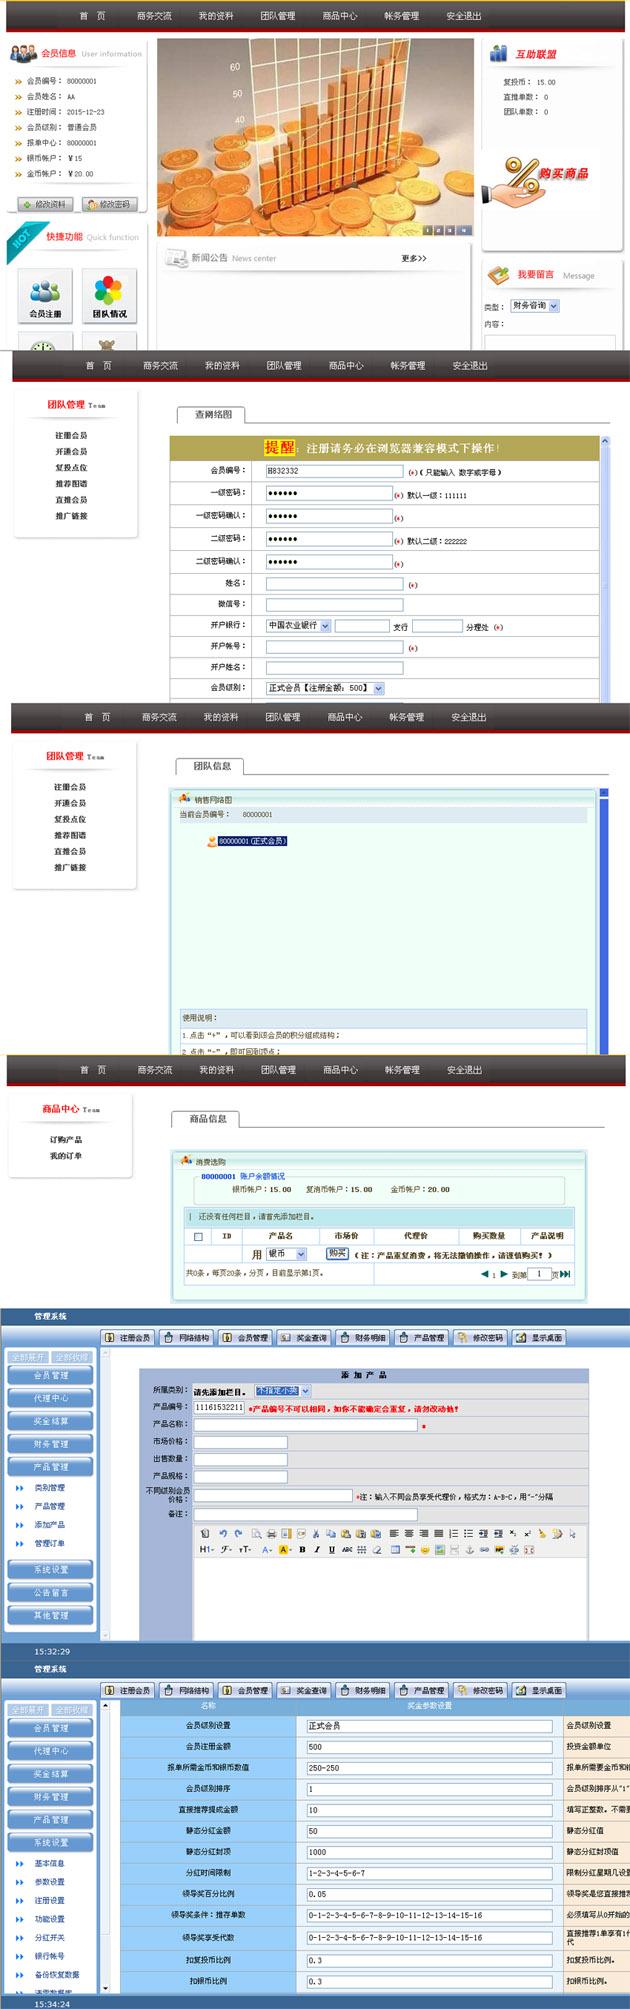Viewport: 630px width, 2009px height.
Task: Click the 团队情况 colorful icon
Action: [109, 294]
